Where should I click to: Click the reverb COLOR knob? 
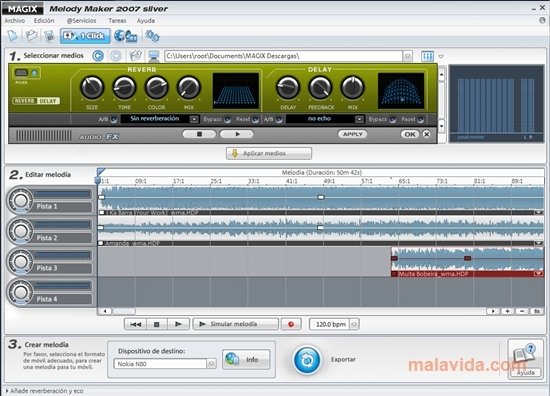(156, 87)
